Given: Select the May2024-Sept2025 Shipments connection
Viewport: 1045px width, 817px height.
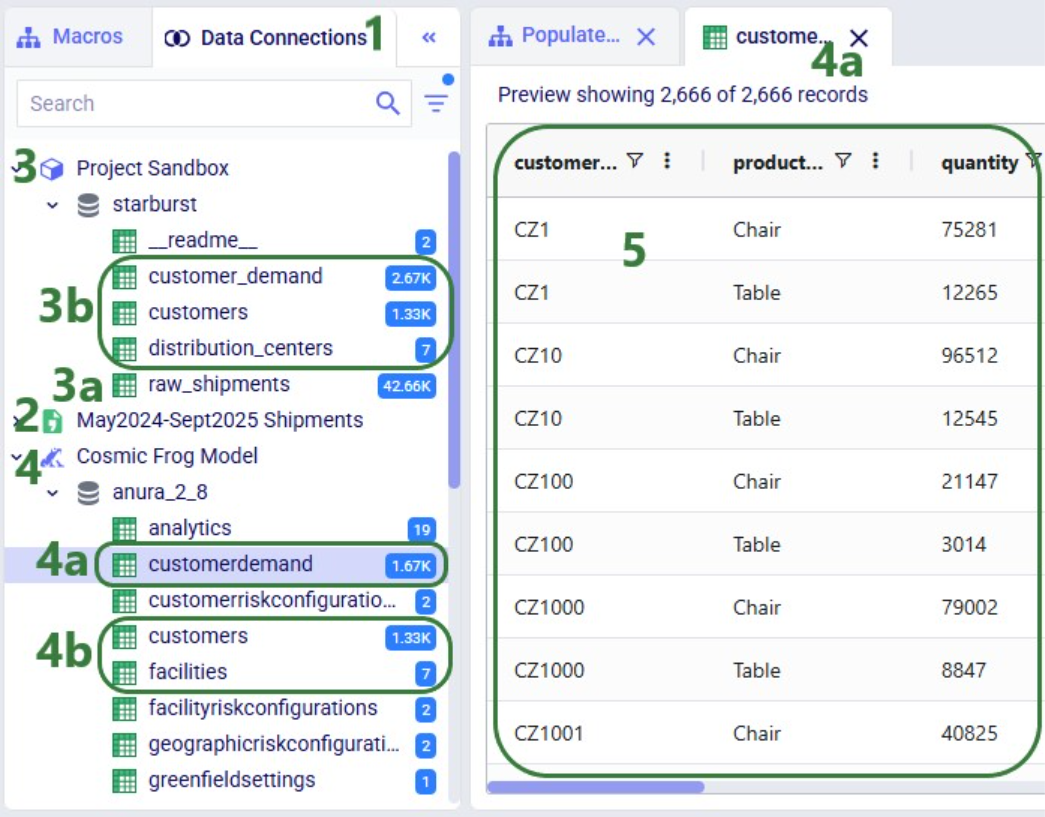Looking at the screenshot, I should [220, 420].
